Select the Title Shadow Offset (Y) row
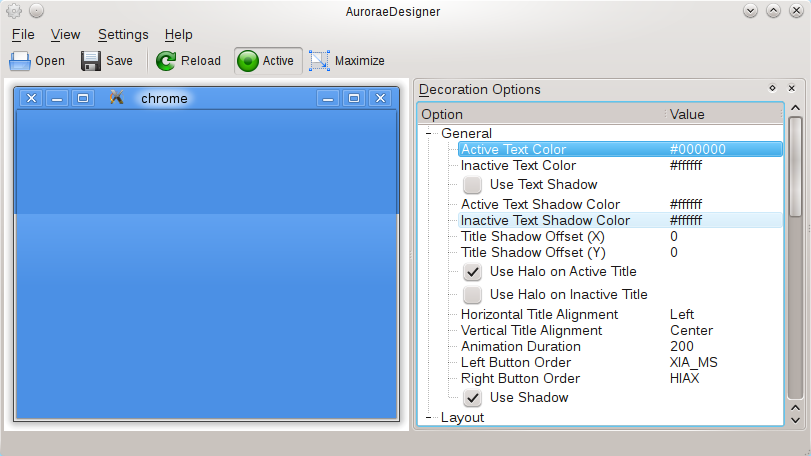This screenshot has width=811, height=456. tap(620, 252)
